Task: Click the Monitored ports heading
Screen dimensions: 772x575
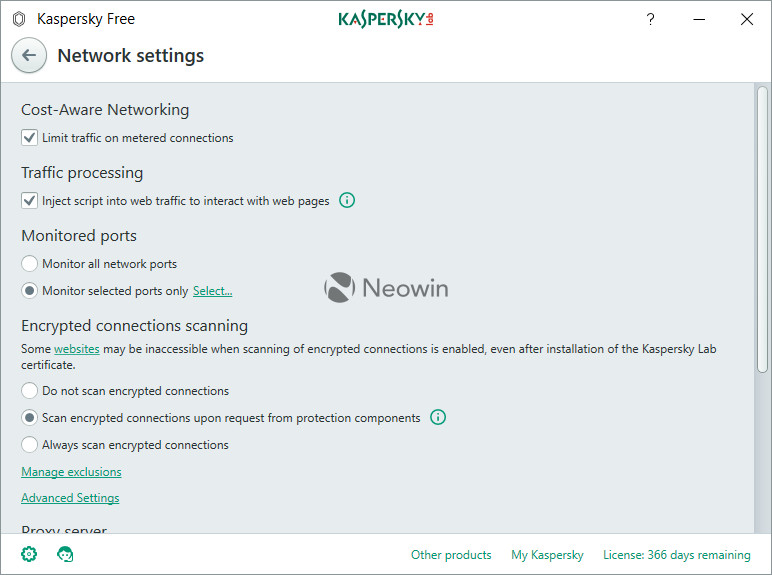Action: tap(79, 236)
